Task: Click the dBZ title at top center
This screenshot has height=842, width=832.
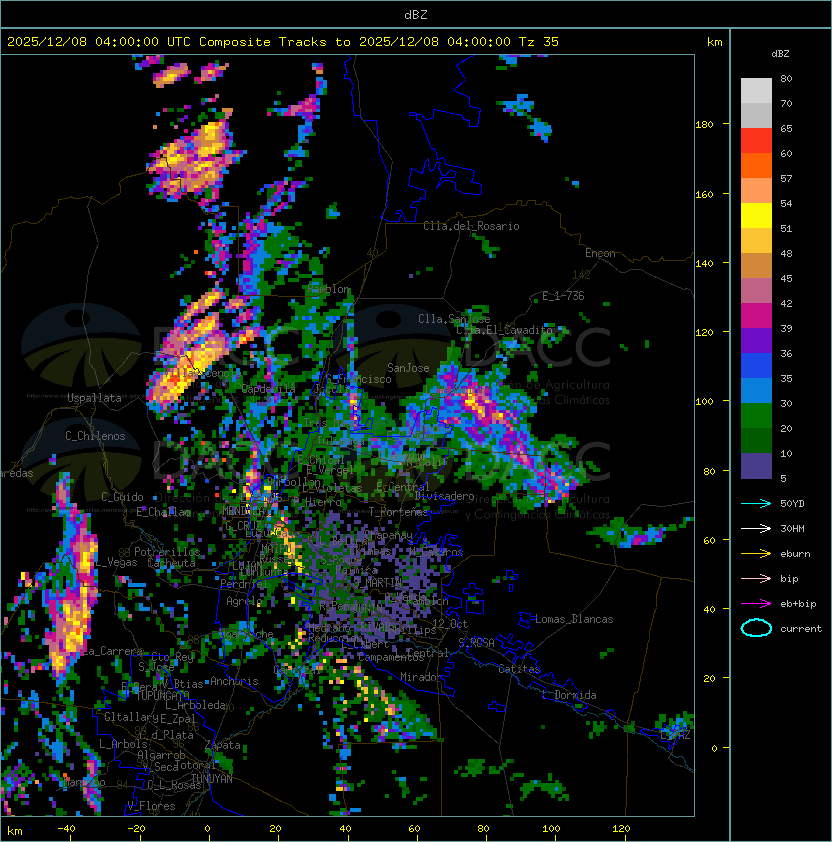Action: click(x=415, y=14)
